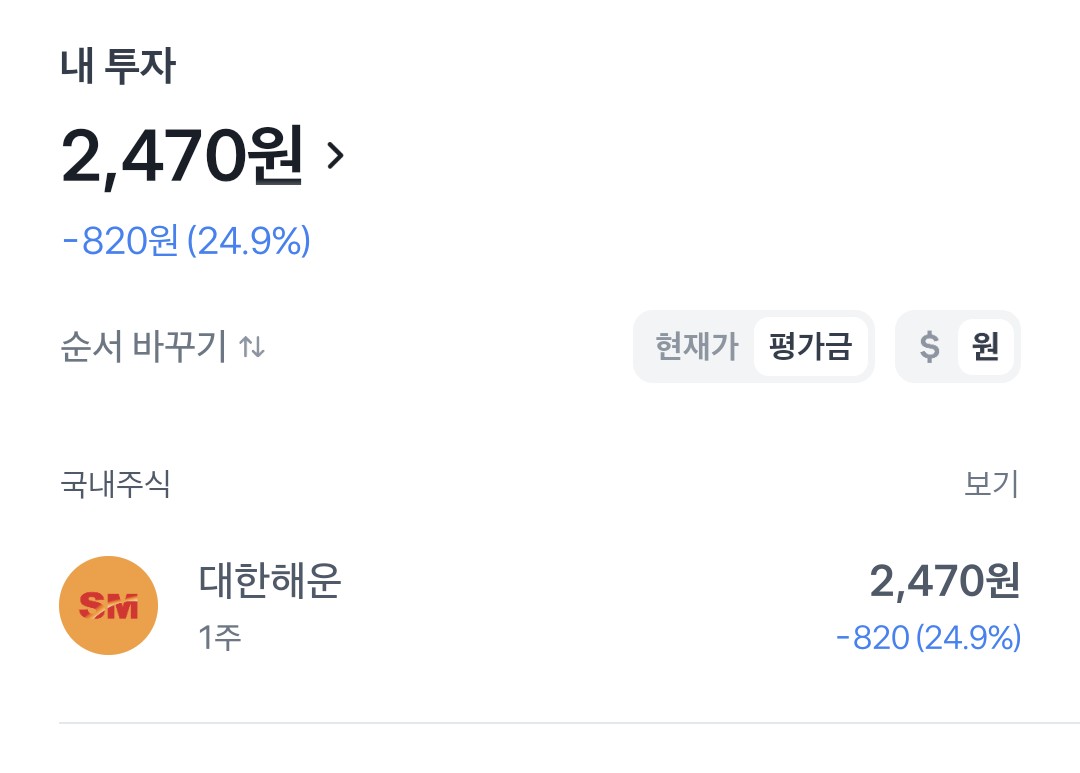
Task: Click 대한해운's -820 (24.9%) loss figure
Action: coord(928,638)
